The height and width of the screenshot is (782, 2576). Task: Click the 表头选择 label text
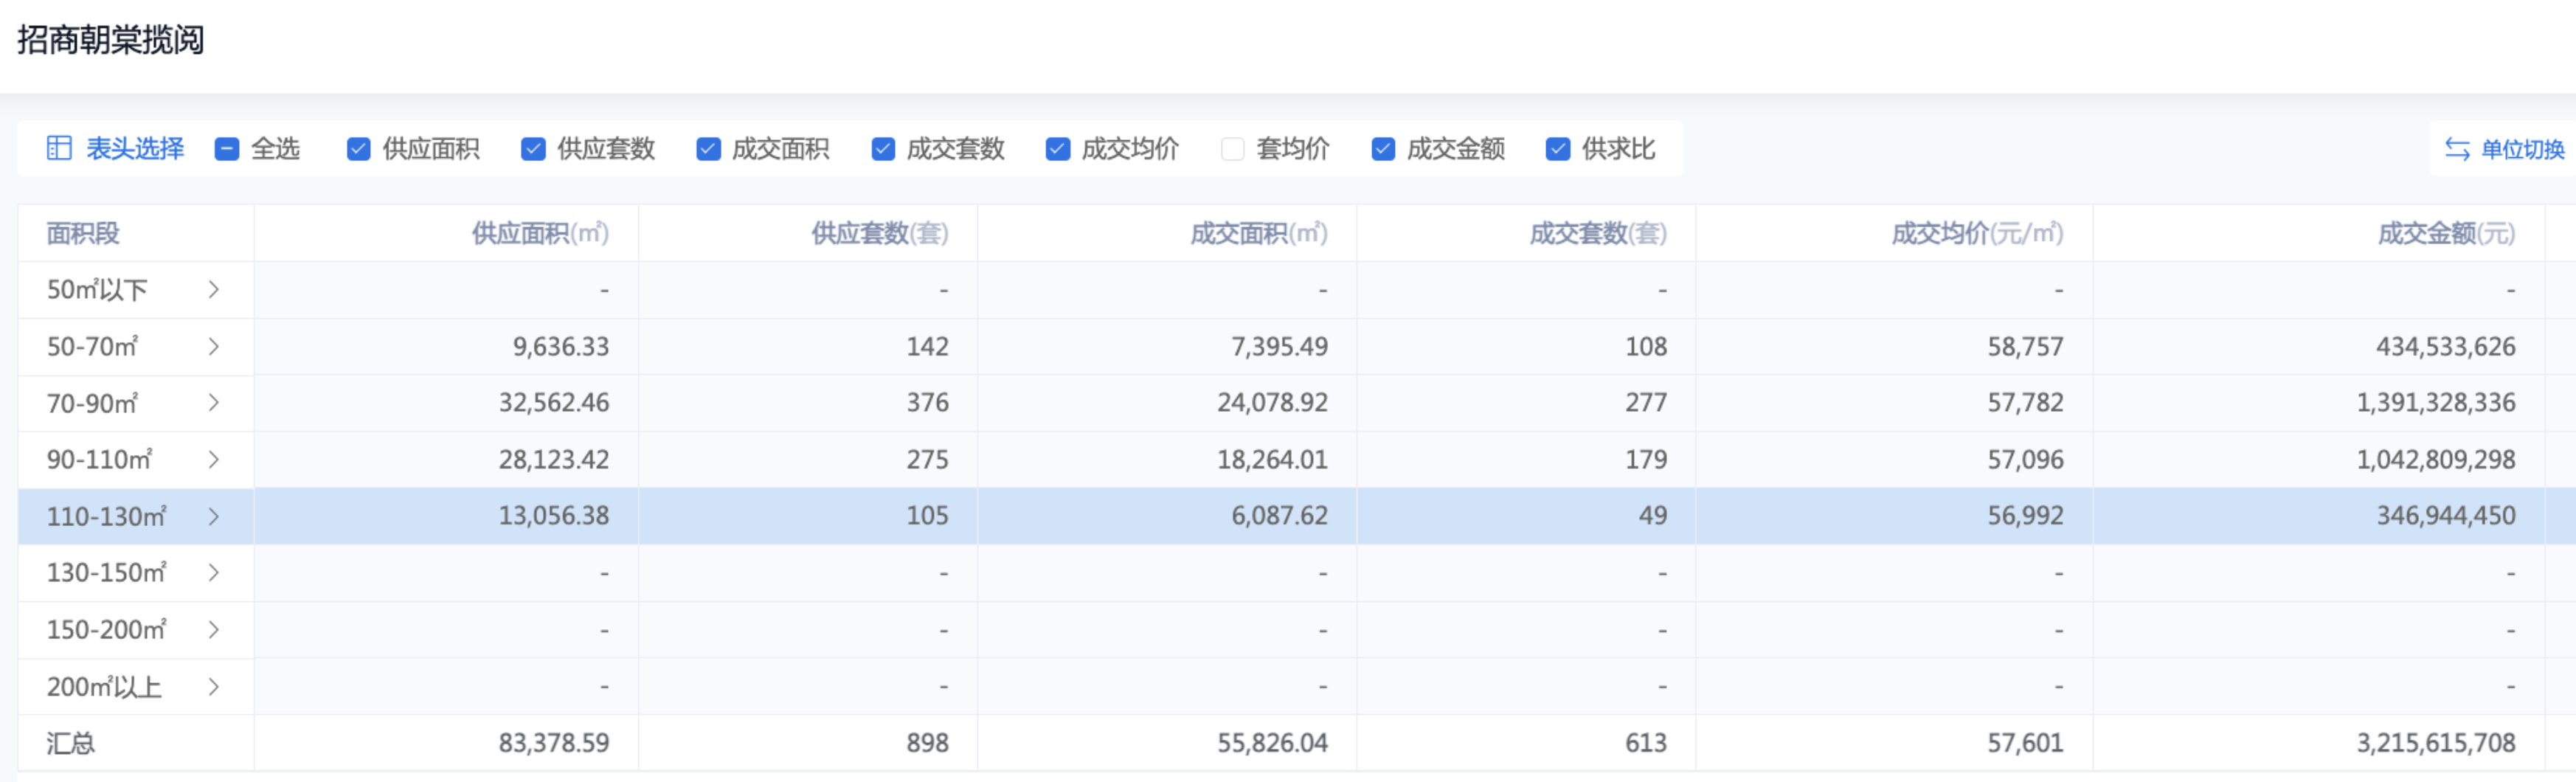[135, 149]
